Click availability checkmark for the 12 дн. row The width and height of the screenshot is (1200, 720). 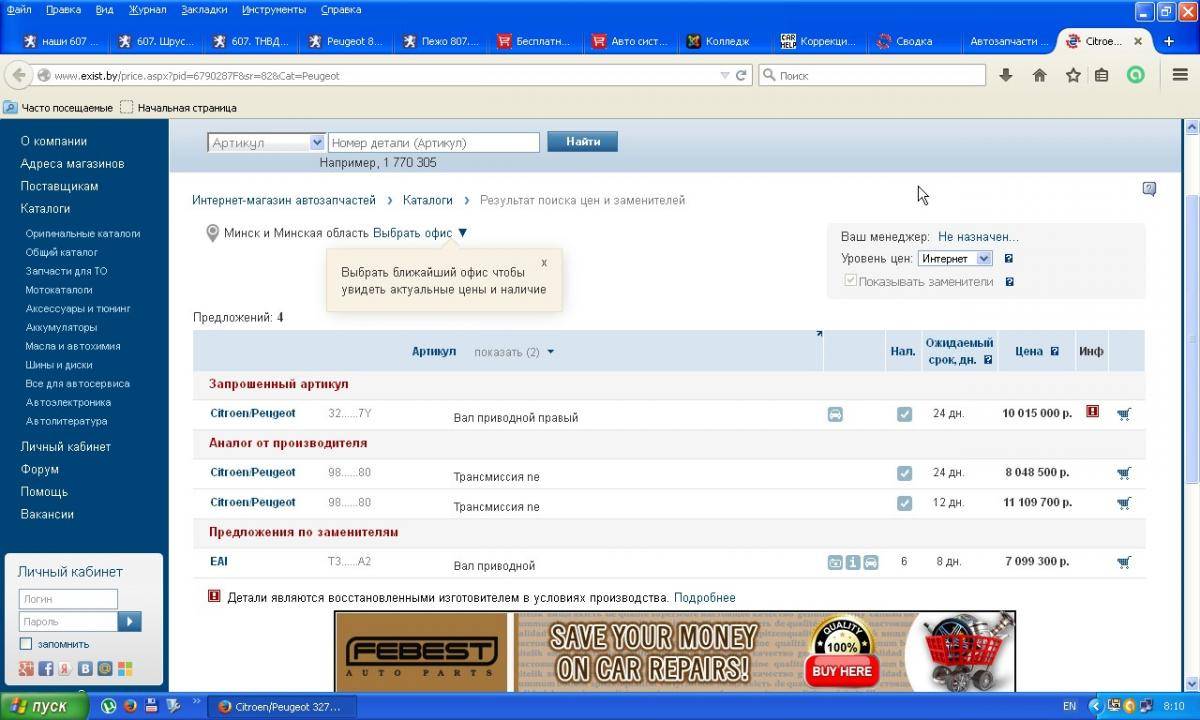coord(904,503)
